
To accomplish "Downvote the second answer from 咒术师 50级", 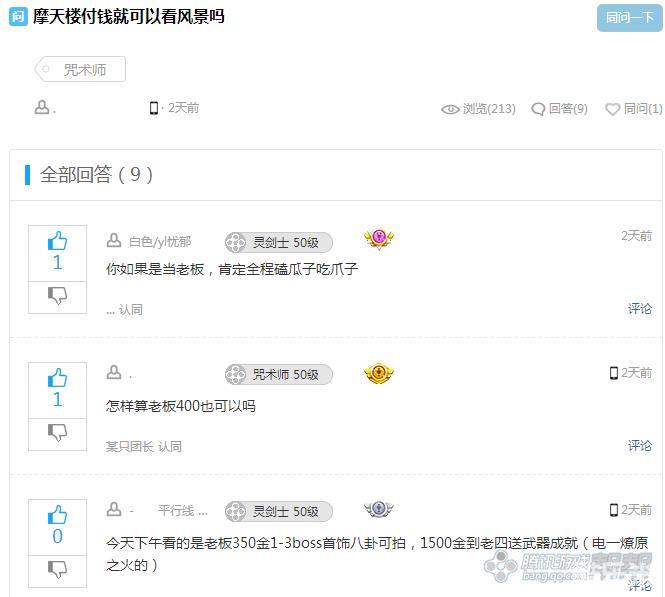I will 57,432.
